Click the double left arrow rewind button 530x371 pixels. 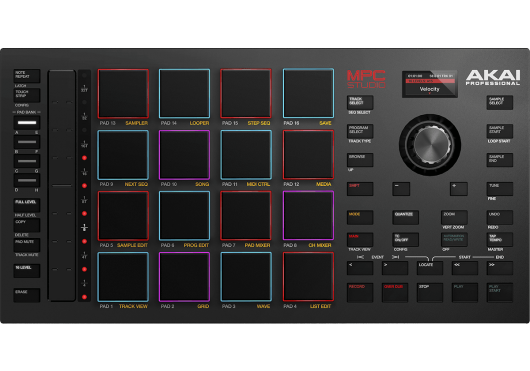coord(465,268)
